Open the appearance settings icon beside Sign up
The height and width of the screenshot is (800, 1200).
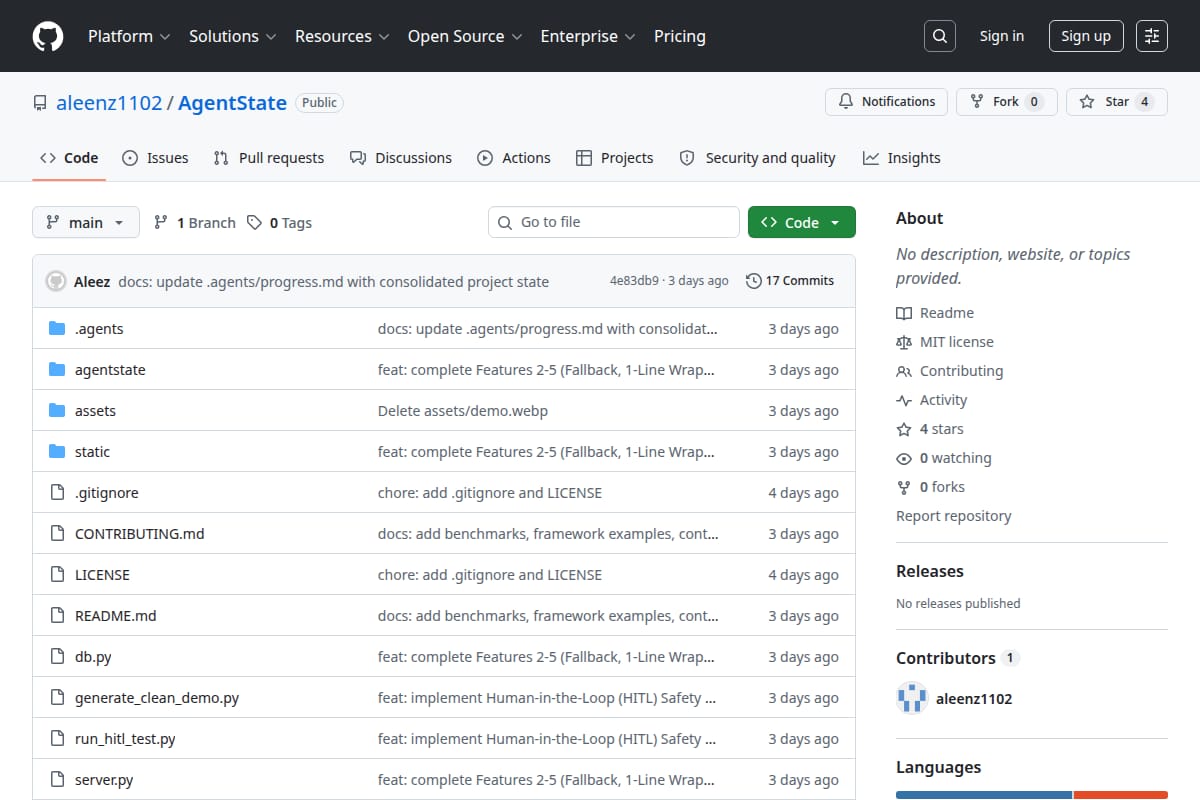1152,36
